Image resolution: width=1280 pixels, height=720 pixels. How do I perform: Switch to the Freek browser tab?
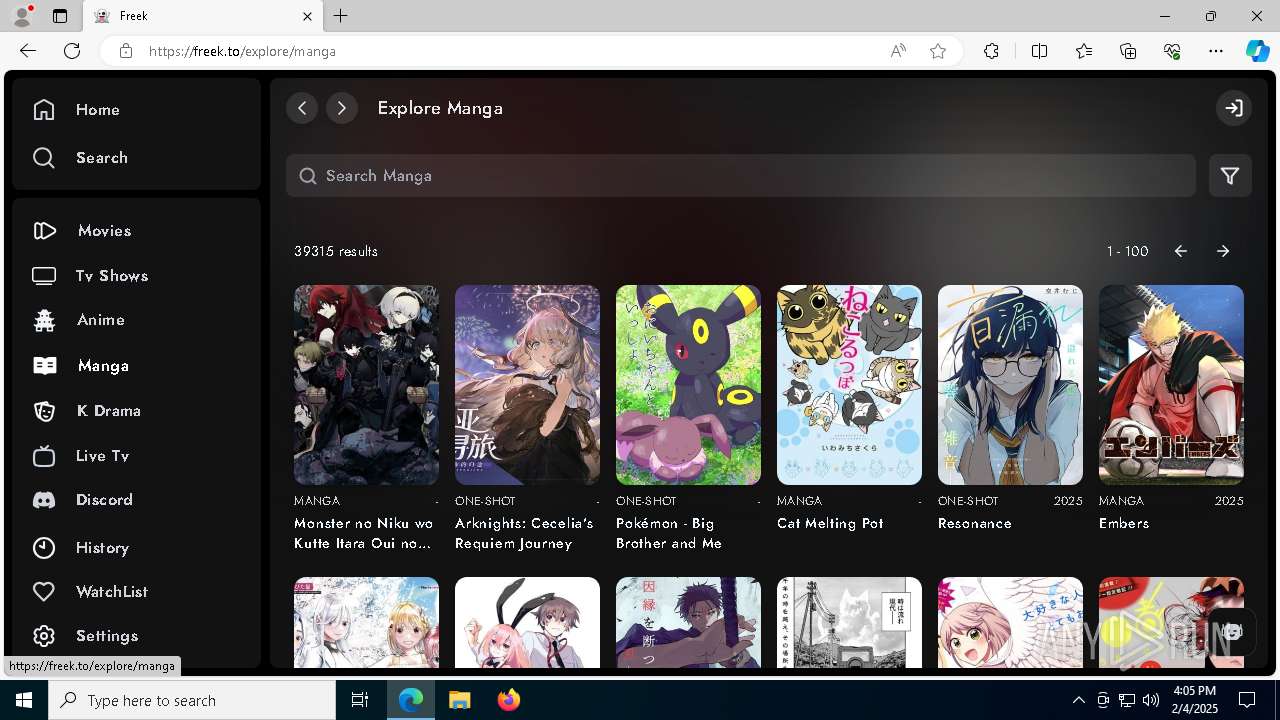pyautogui.click(x=202, y=16)
